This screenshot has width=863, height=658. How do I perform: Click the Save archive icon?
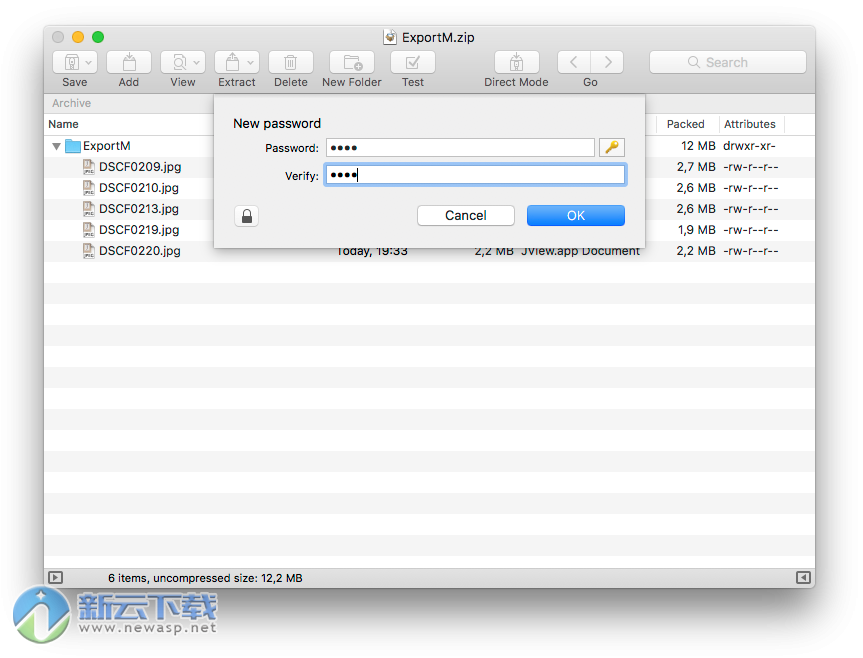pos(70,60)
